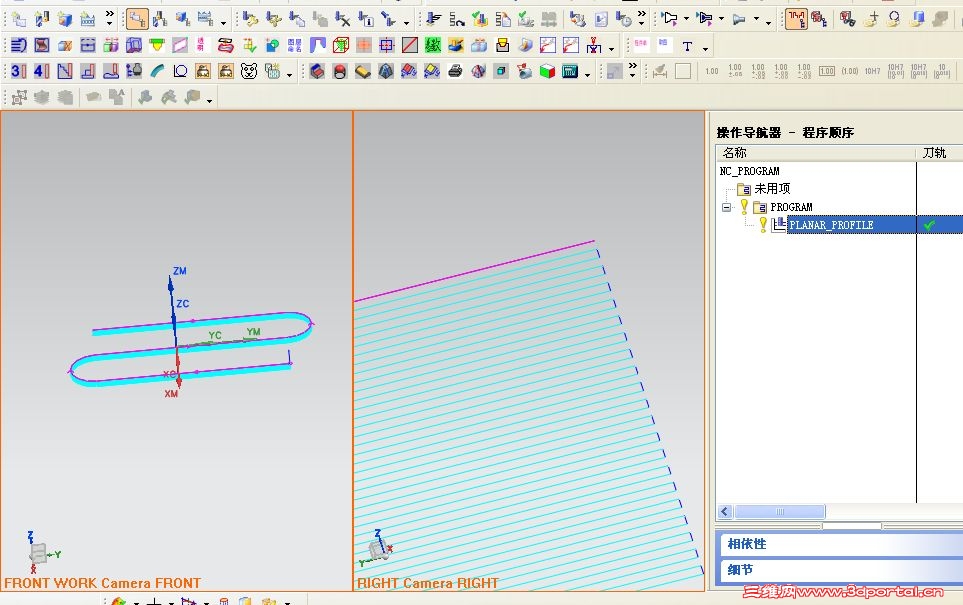The height and width of the screenshot is (605, 963).
Task: Click the blue '3' with red bar icon
Action: pyautogui.click(x=19, y=71)
